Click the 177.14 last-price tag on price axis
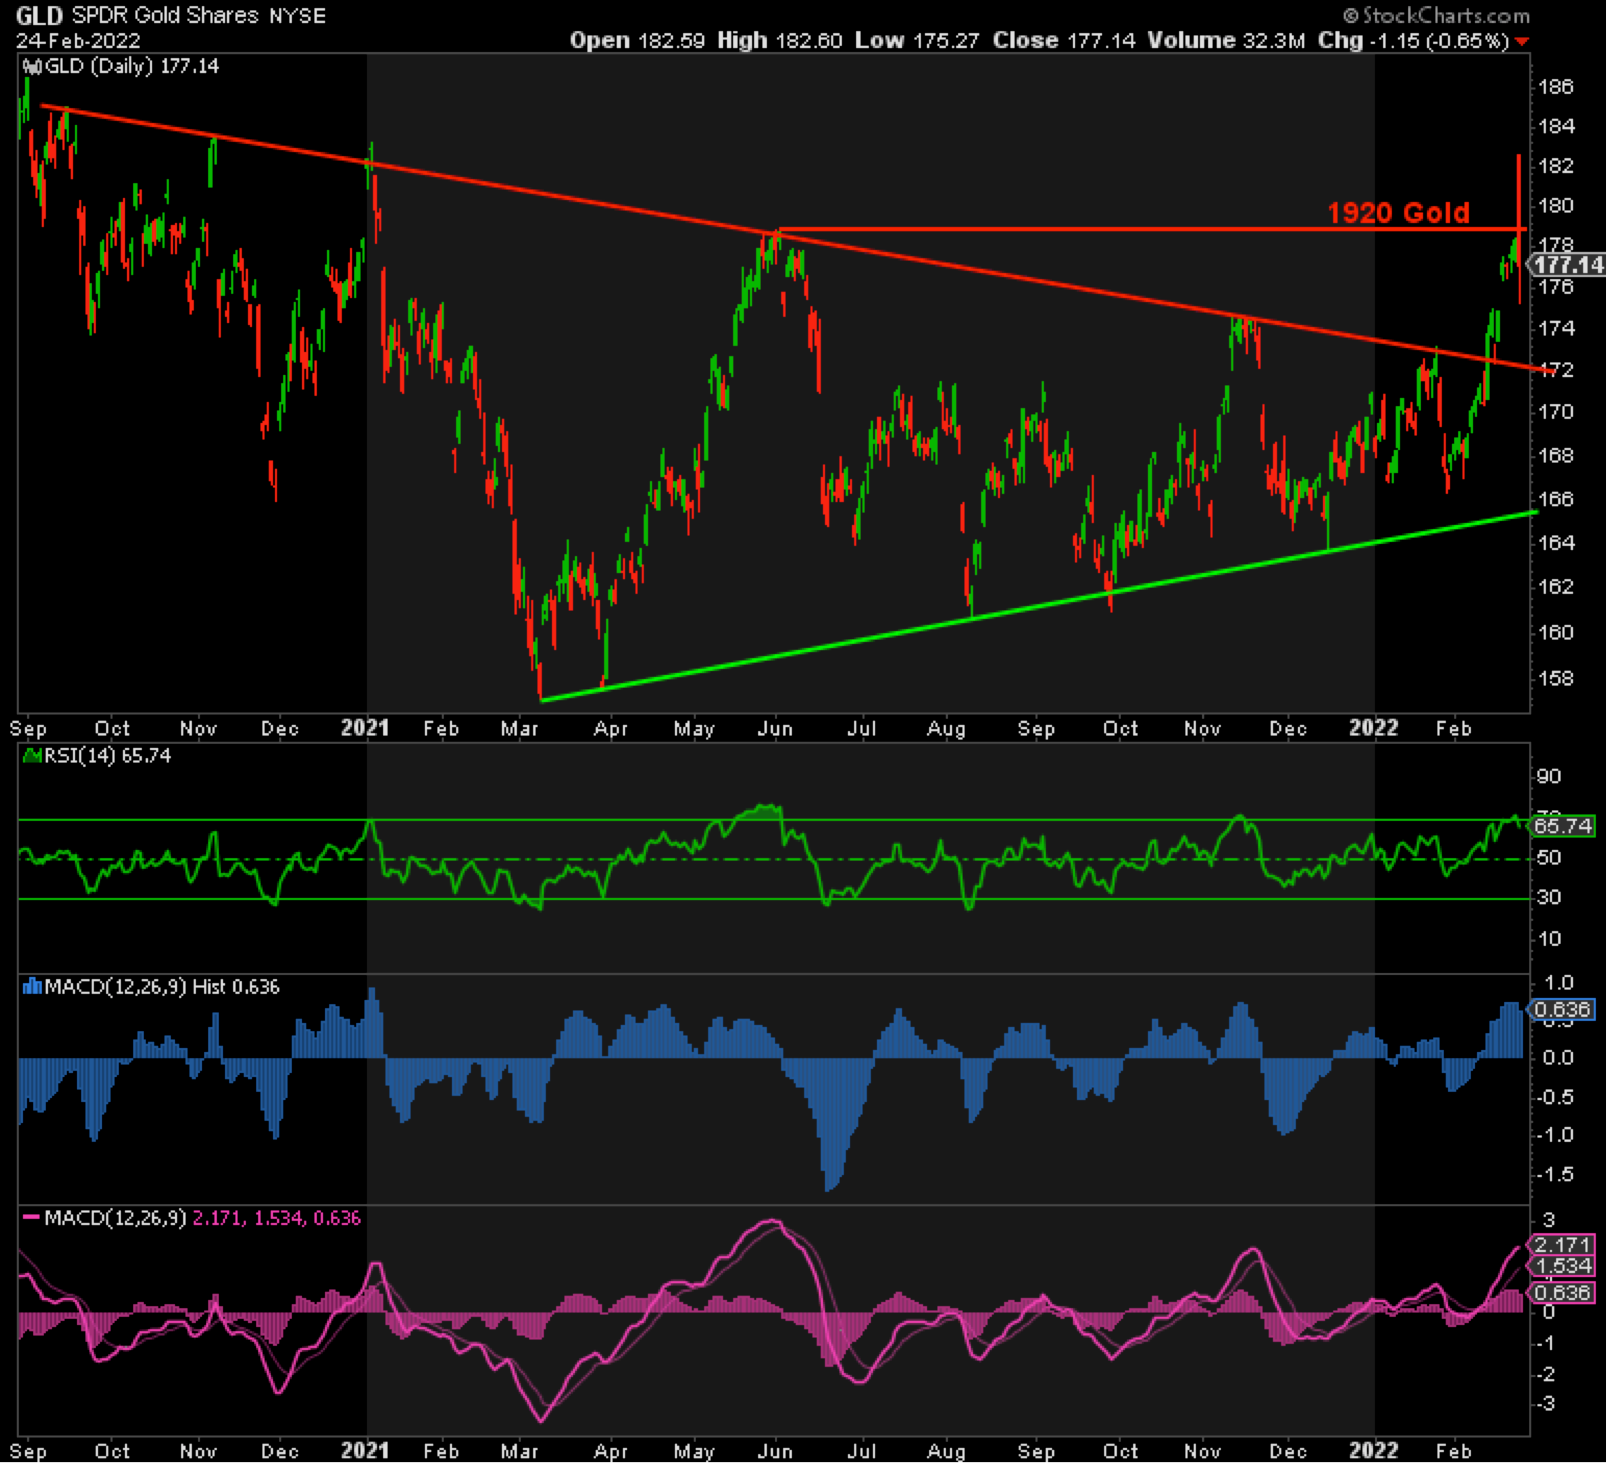Screen dimensions: 1607x1463 [x=1568, y=265]
